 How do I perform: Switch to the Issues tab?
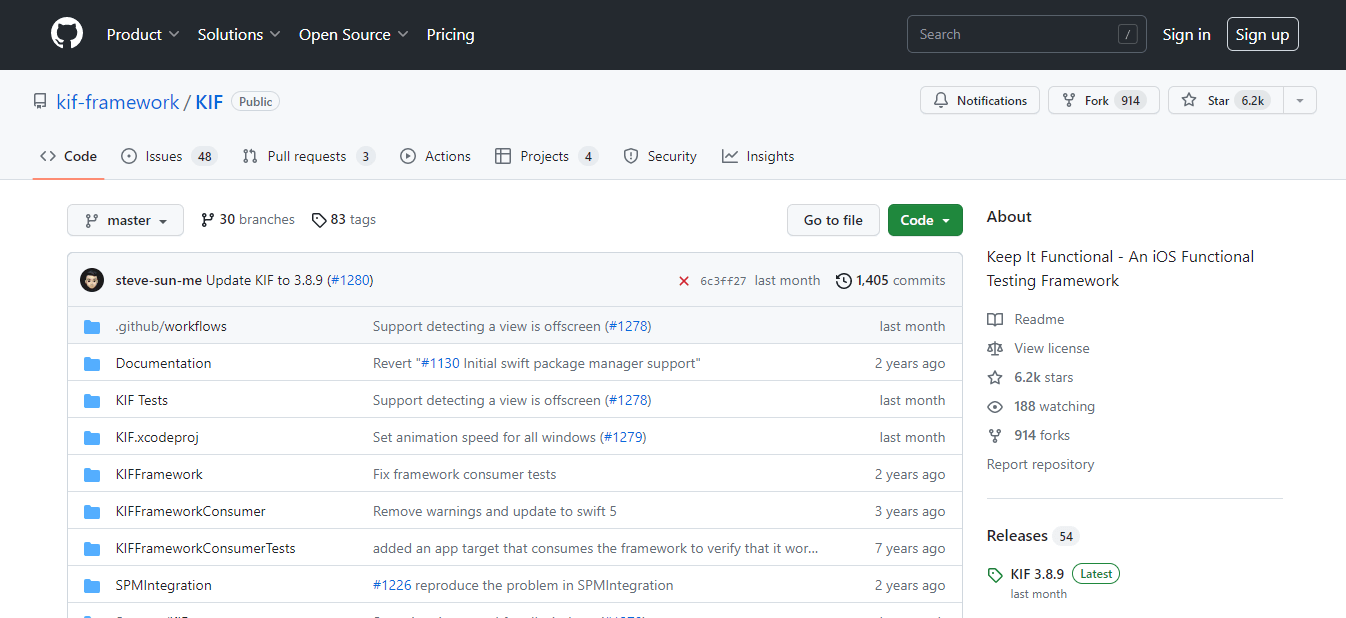167,157
